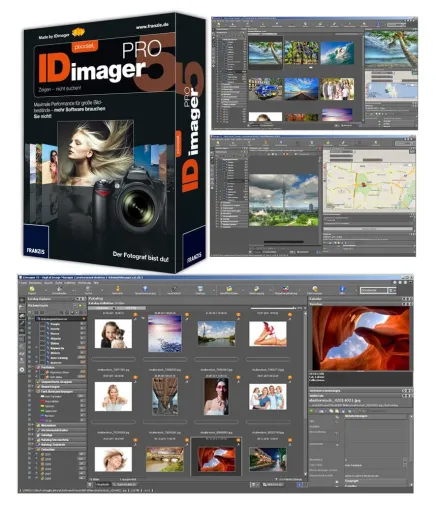Select the old stone bridge thumbnail

[x=165, y=459]
